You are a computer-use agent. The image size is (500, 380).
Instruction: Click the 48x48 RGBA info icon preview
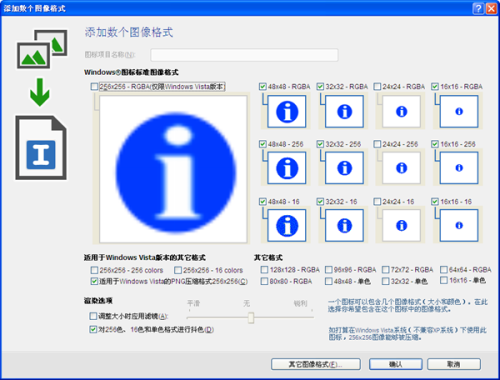287,111
